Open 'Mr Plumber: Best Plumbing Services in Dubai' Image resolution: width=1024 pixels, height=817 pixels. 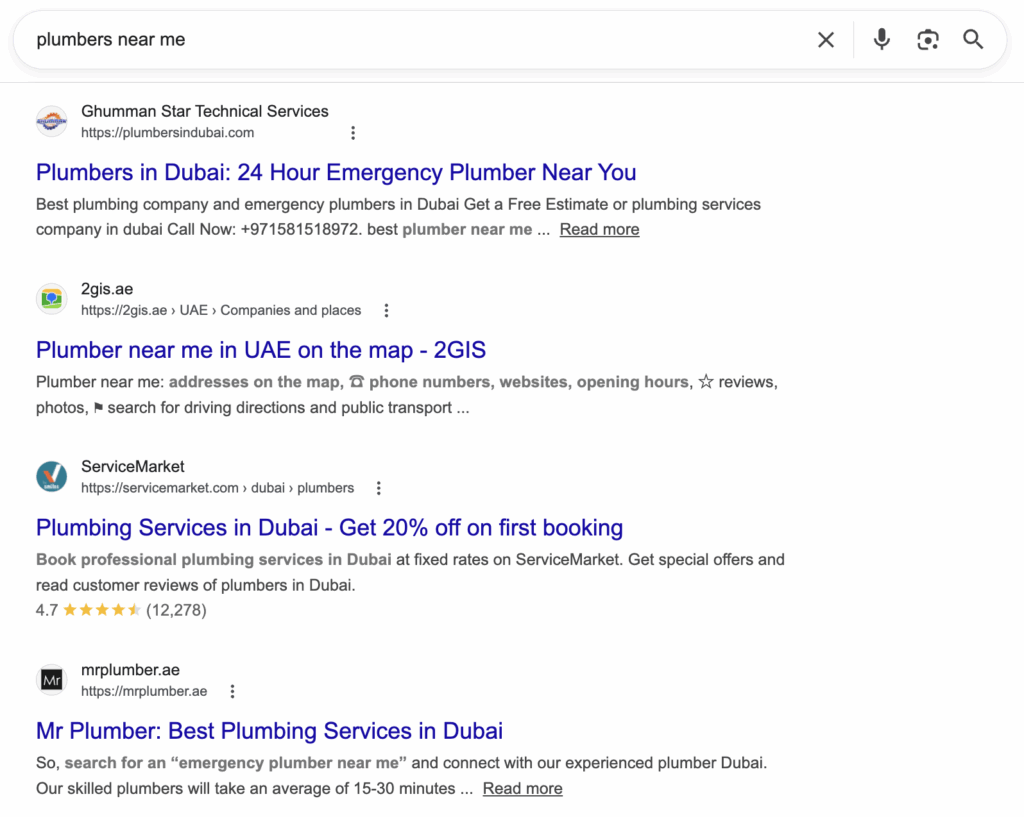click(268, 731)
